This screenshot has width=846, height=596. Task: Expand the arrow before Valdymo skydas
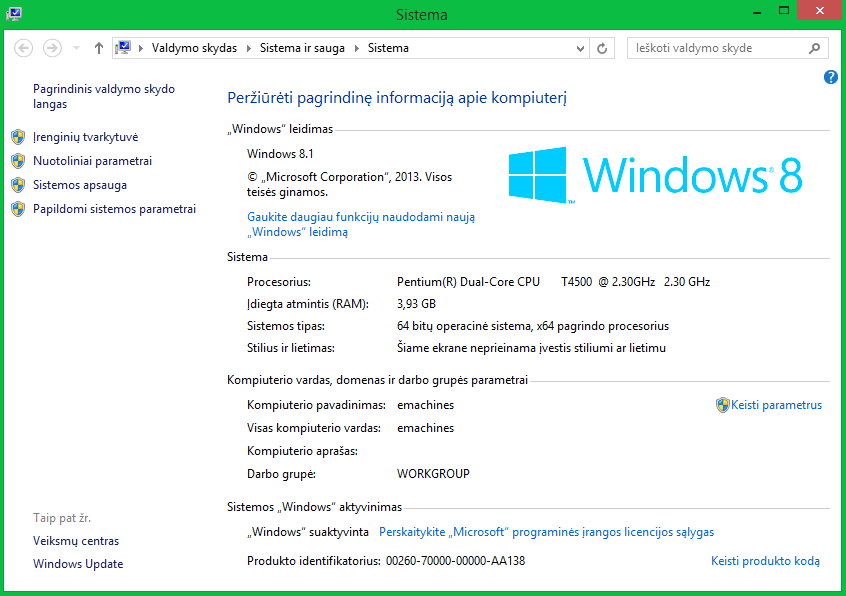(x=141, y=48)
